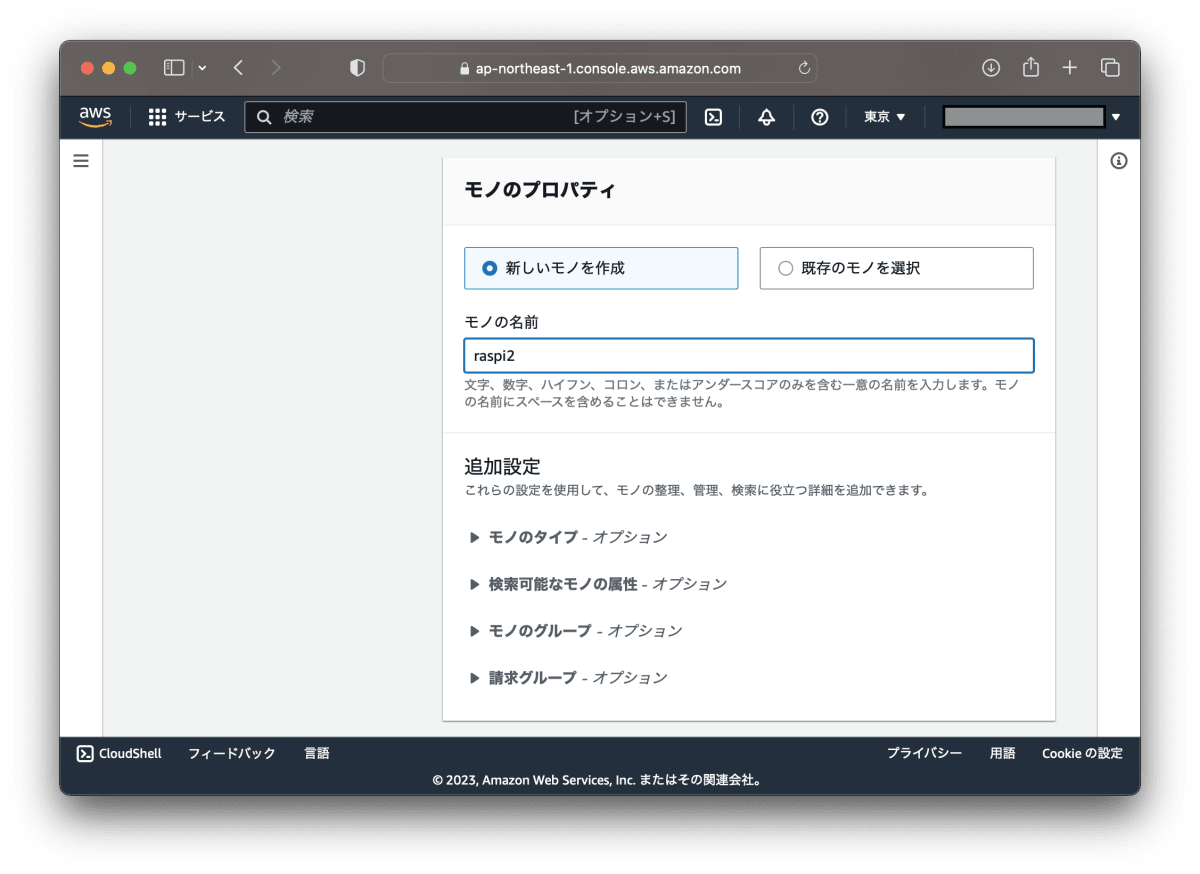Open Cookie の設定 preferences
1200x874 pixels.
pyautogui.click(x=1082, y=753)
